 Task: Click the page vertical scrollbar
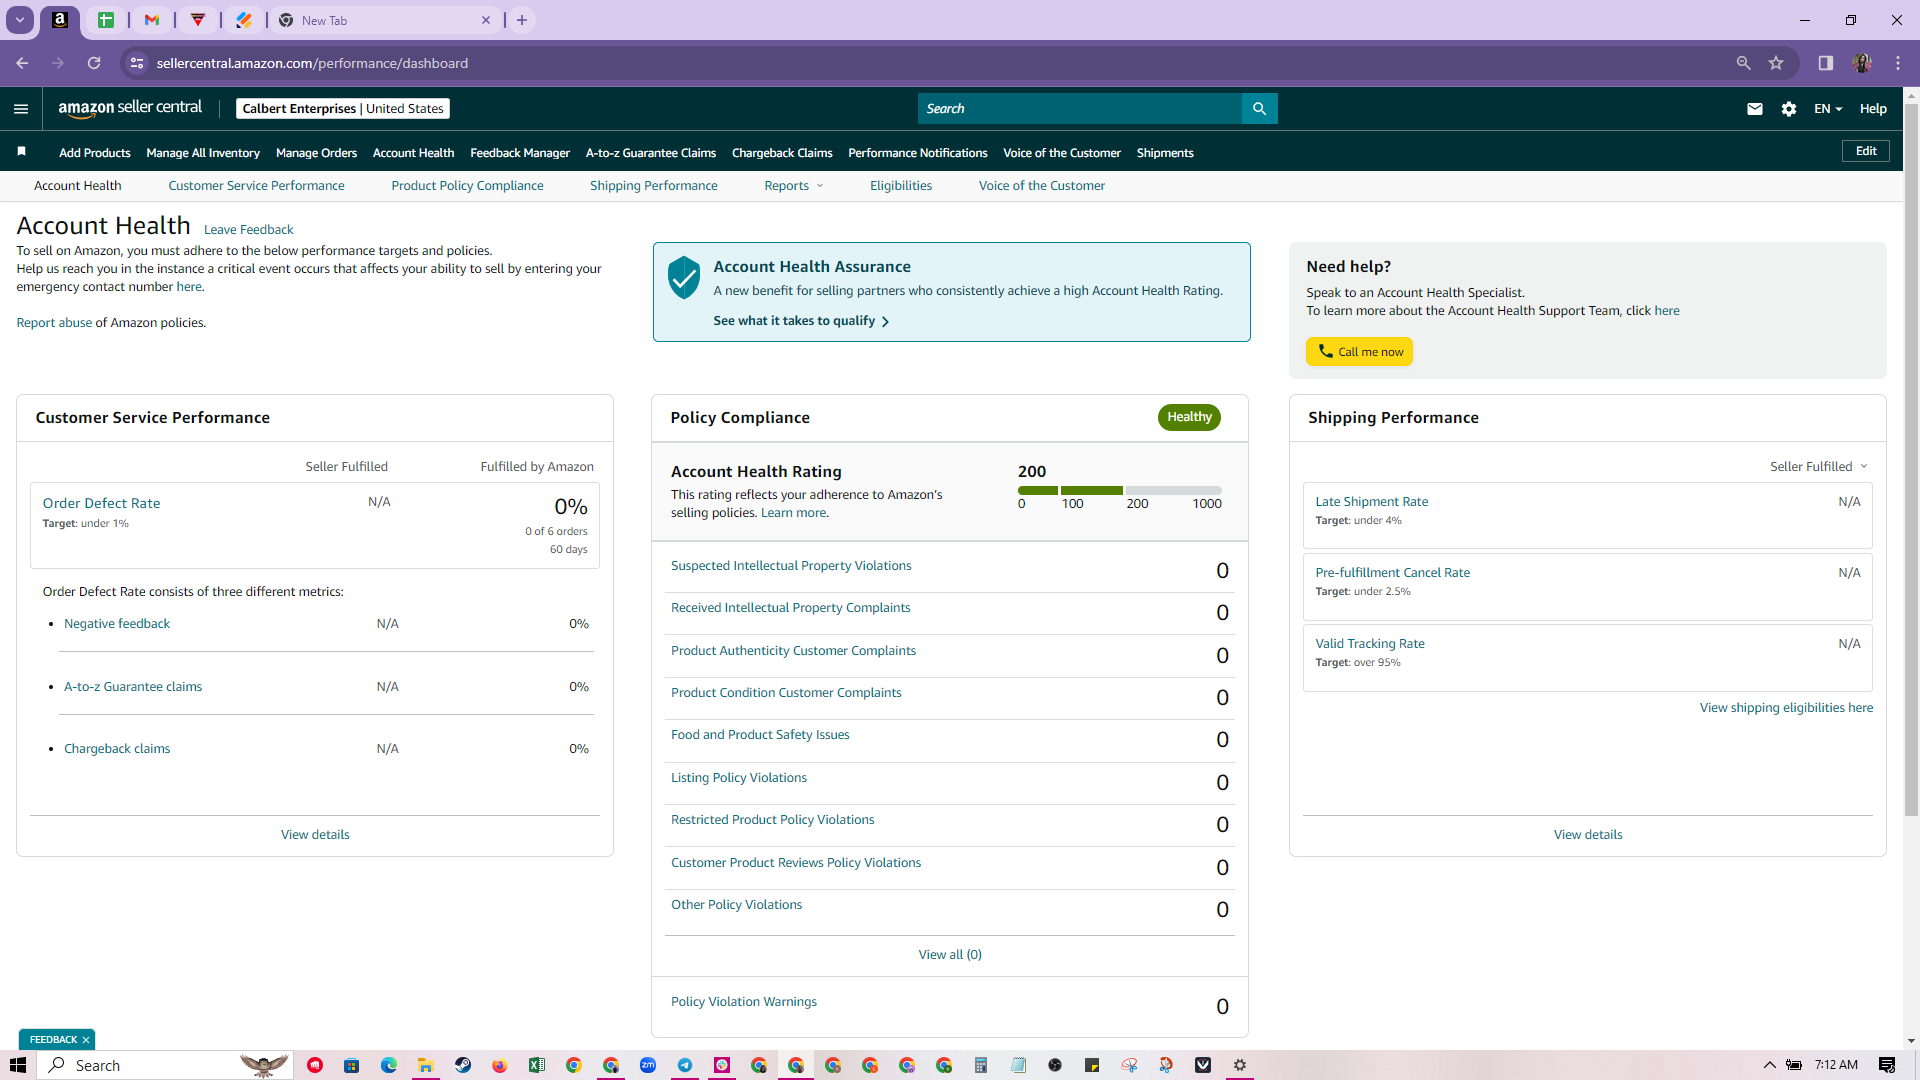point(1912,460)
